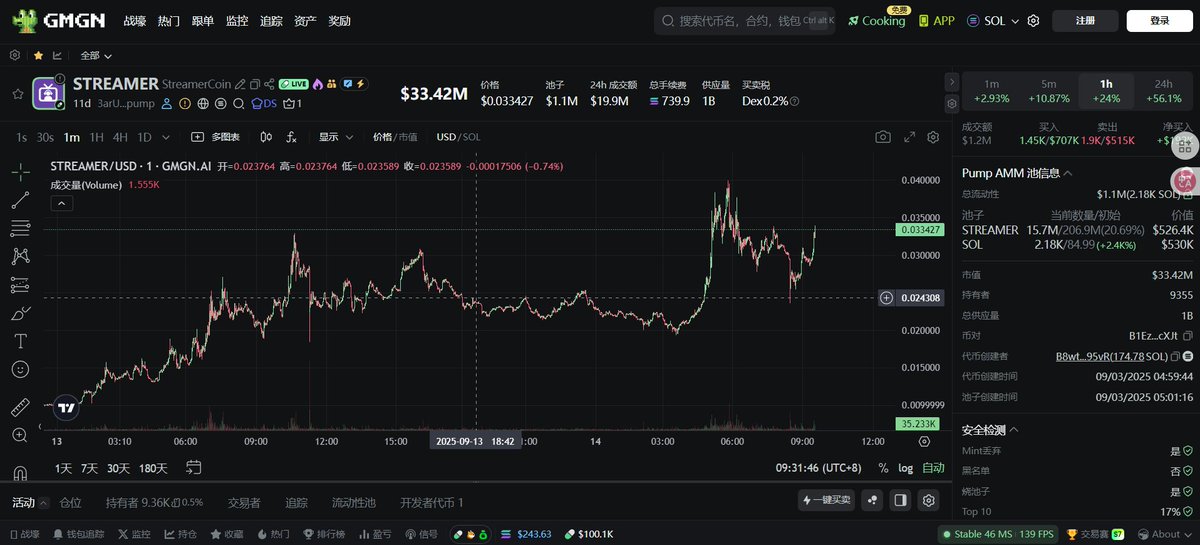Collapse the chart legend arrow under volume
This screenshot has width=1200, height=545.
point(61,203)
